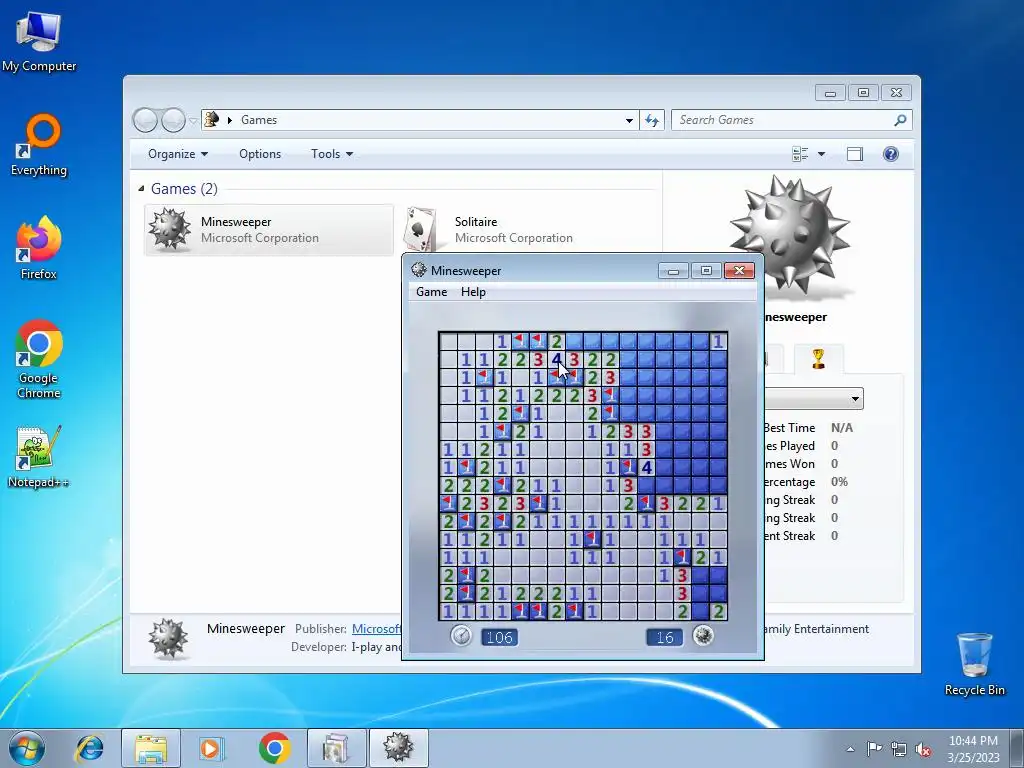Open the Tools dropdown menu

332,154
